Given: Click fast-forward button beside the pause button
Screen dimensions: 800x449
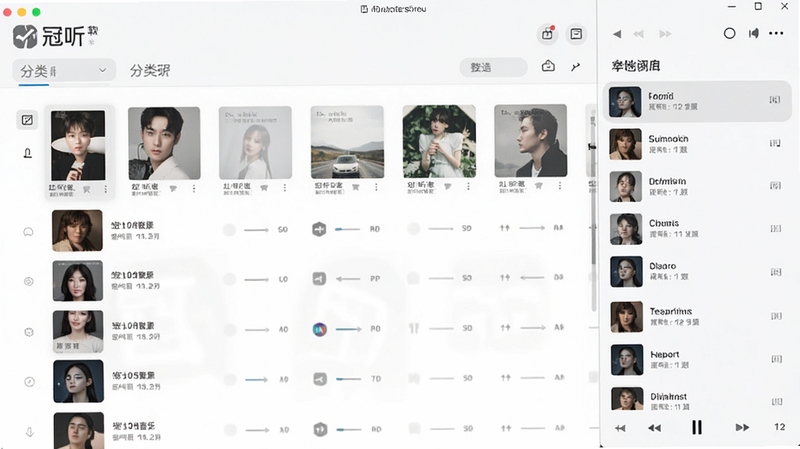Looking at the screenshot, I should tap(742, 428).
